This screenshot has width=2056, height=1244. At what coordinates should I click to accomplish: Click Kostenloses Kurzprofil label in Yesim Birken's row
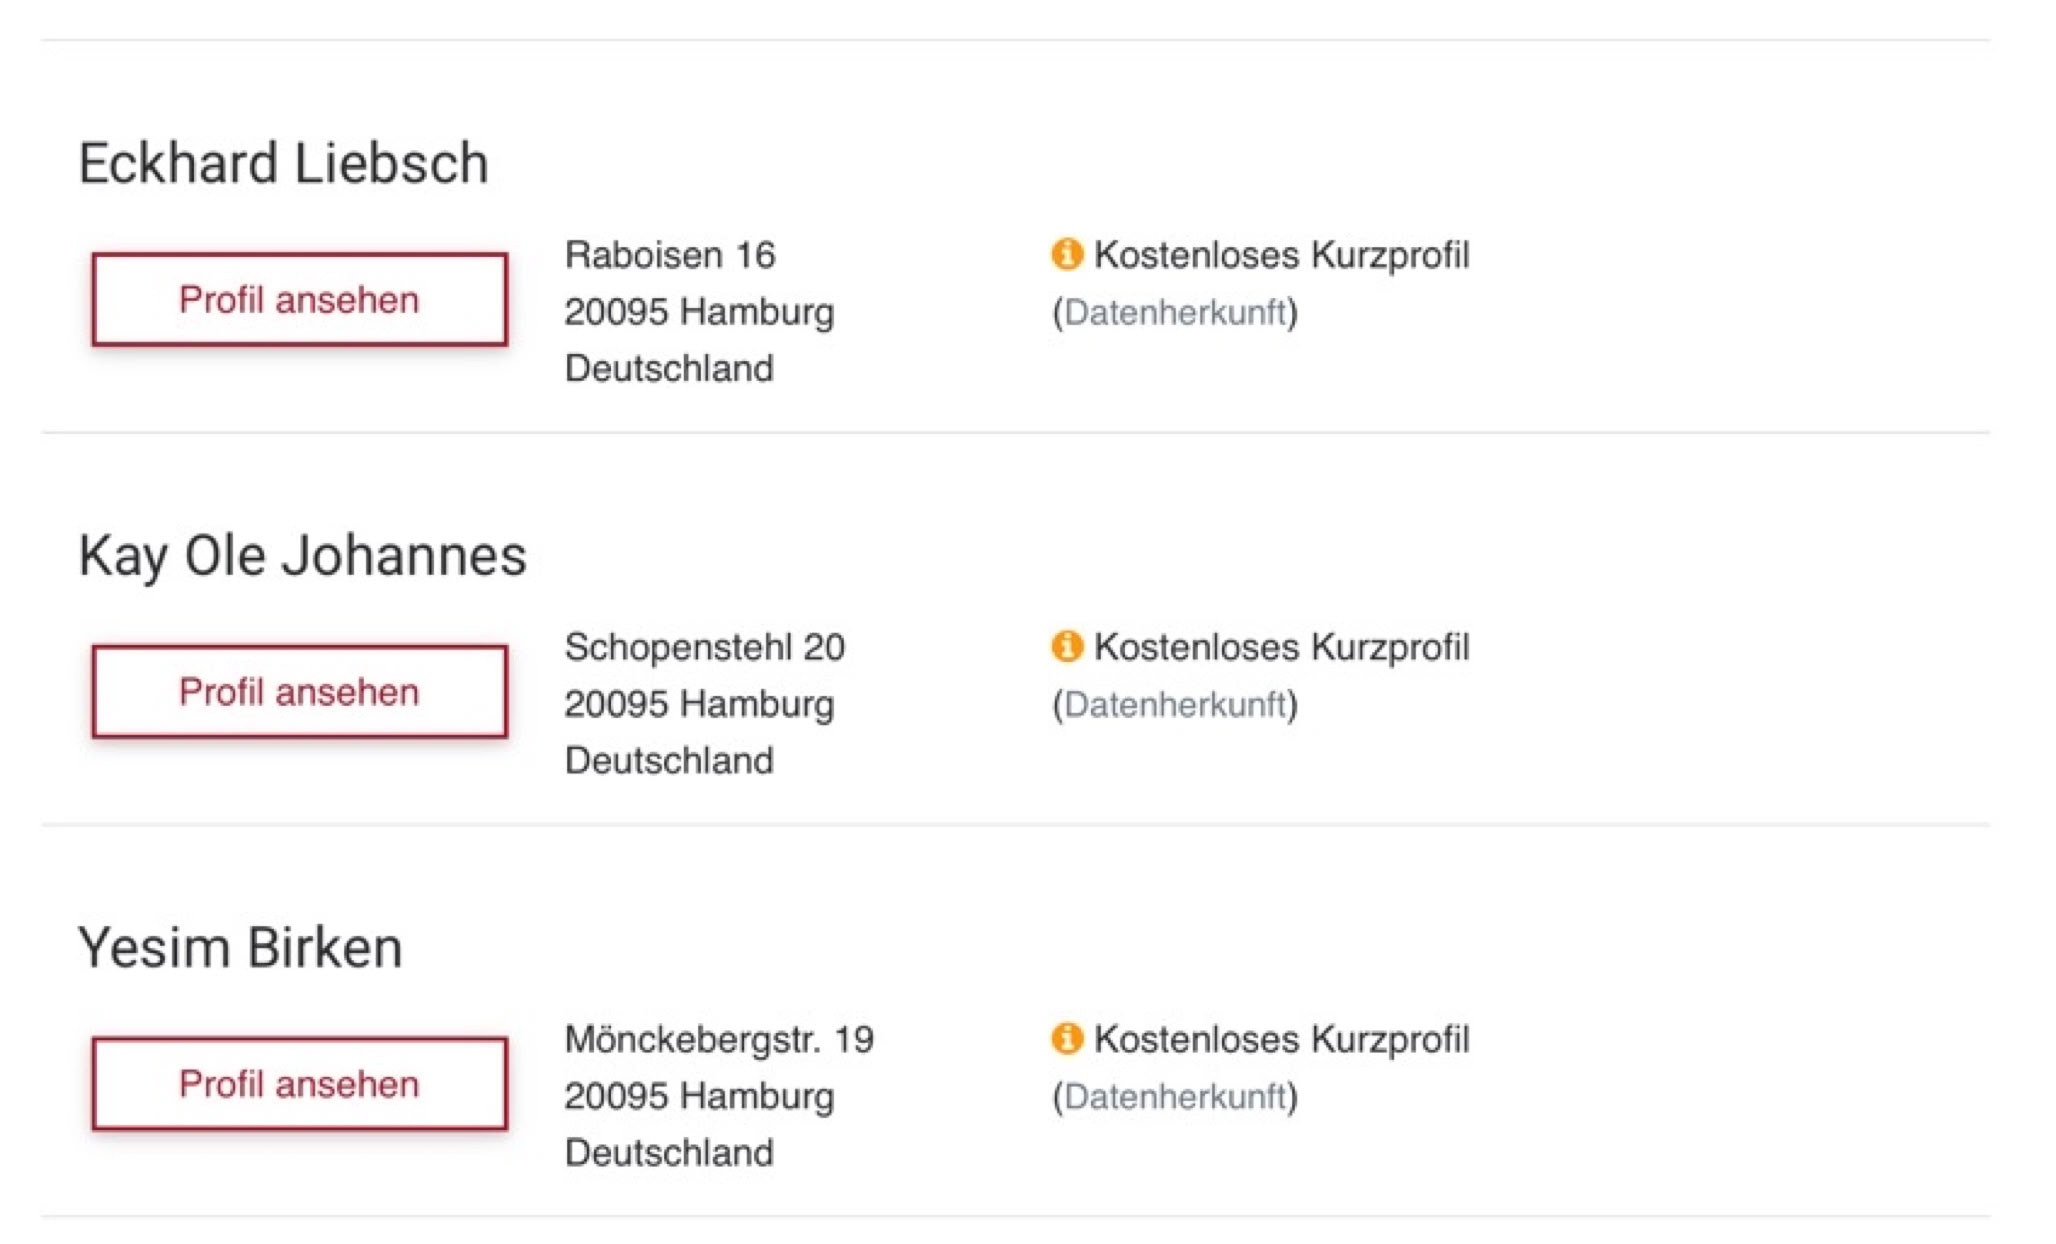(1281, 1039)
